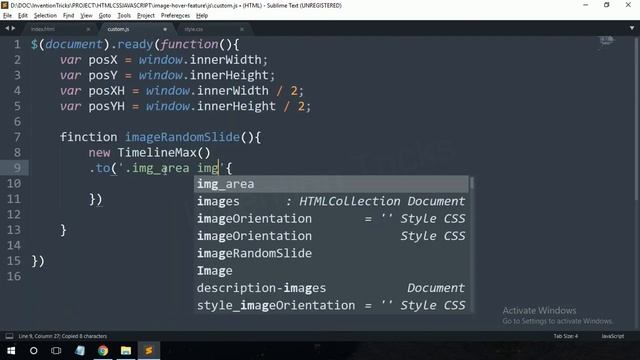Choose imageOrientation = '' suggestion
The width and height of the screenshot is (640, 360).
coord(331,219)
